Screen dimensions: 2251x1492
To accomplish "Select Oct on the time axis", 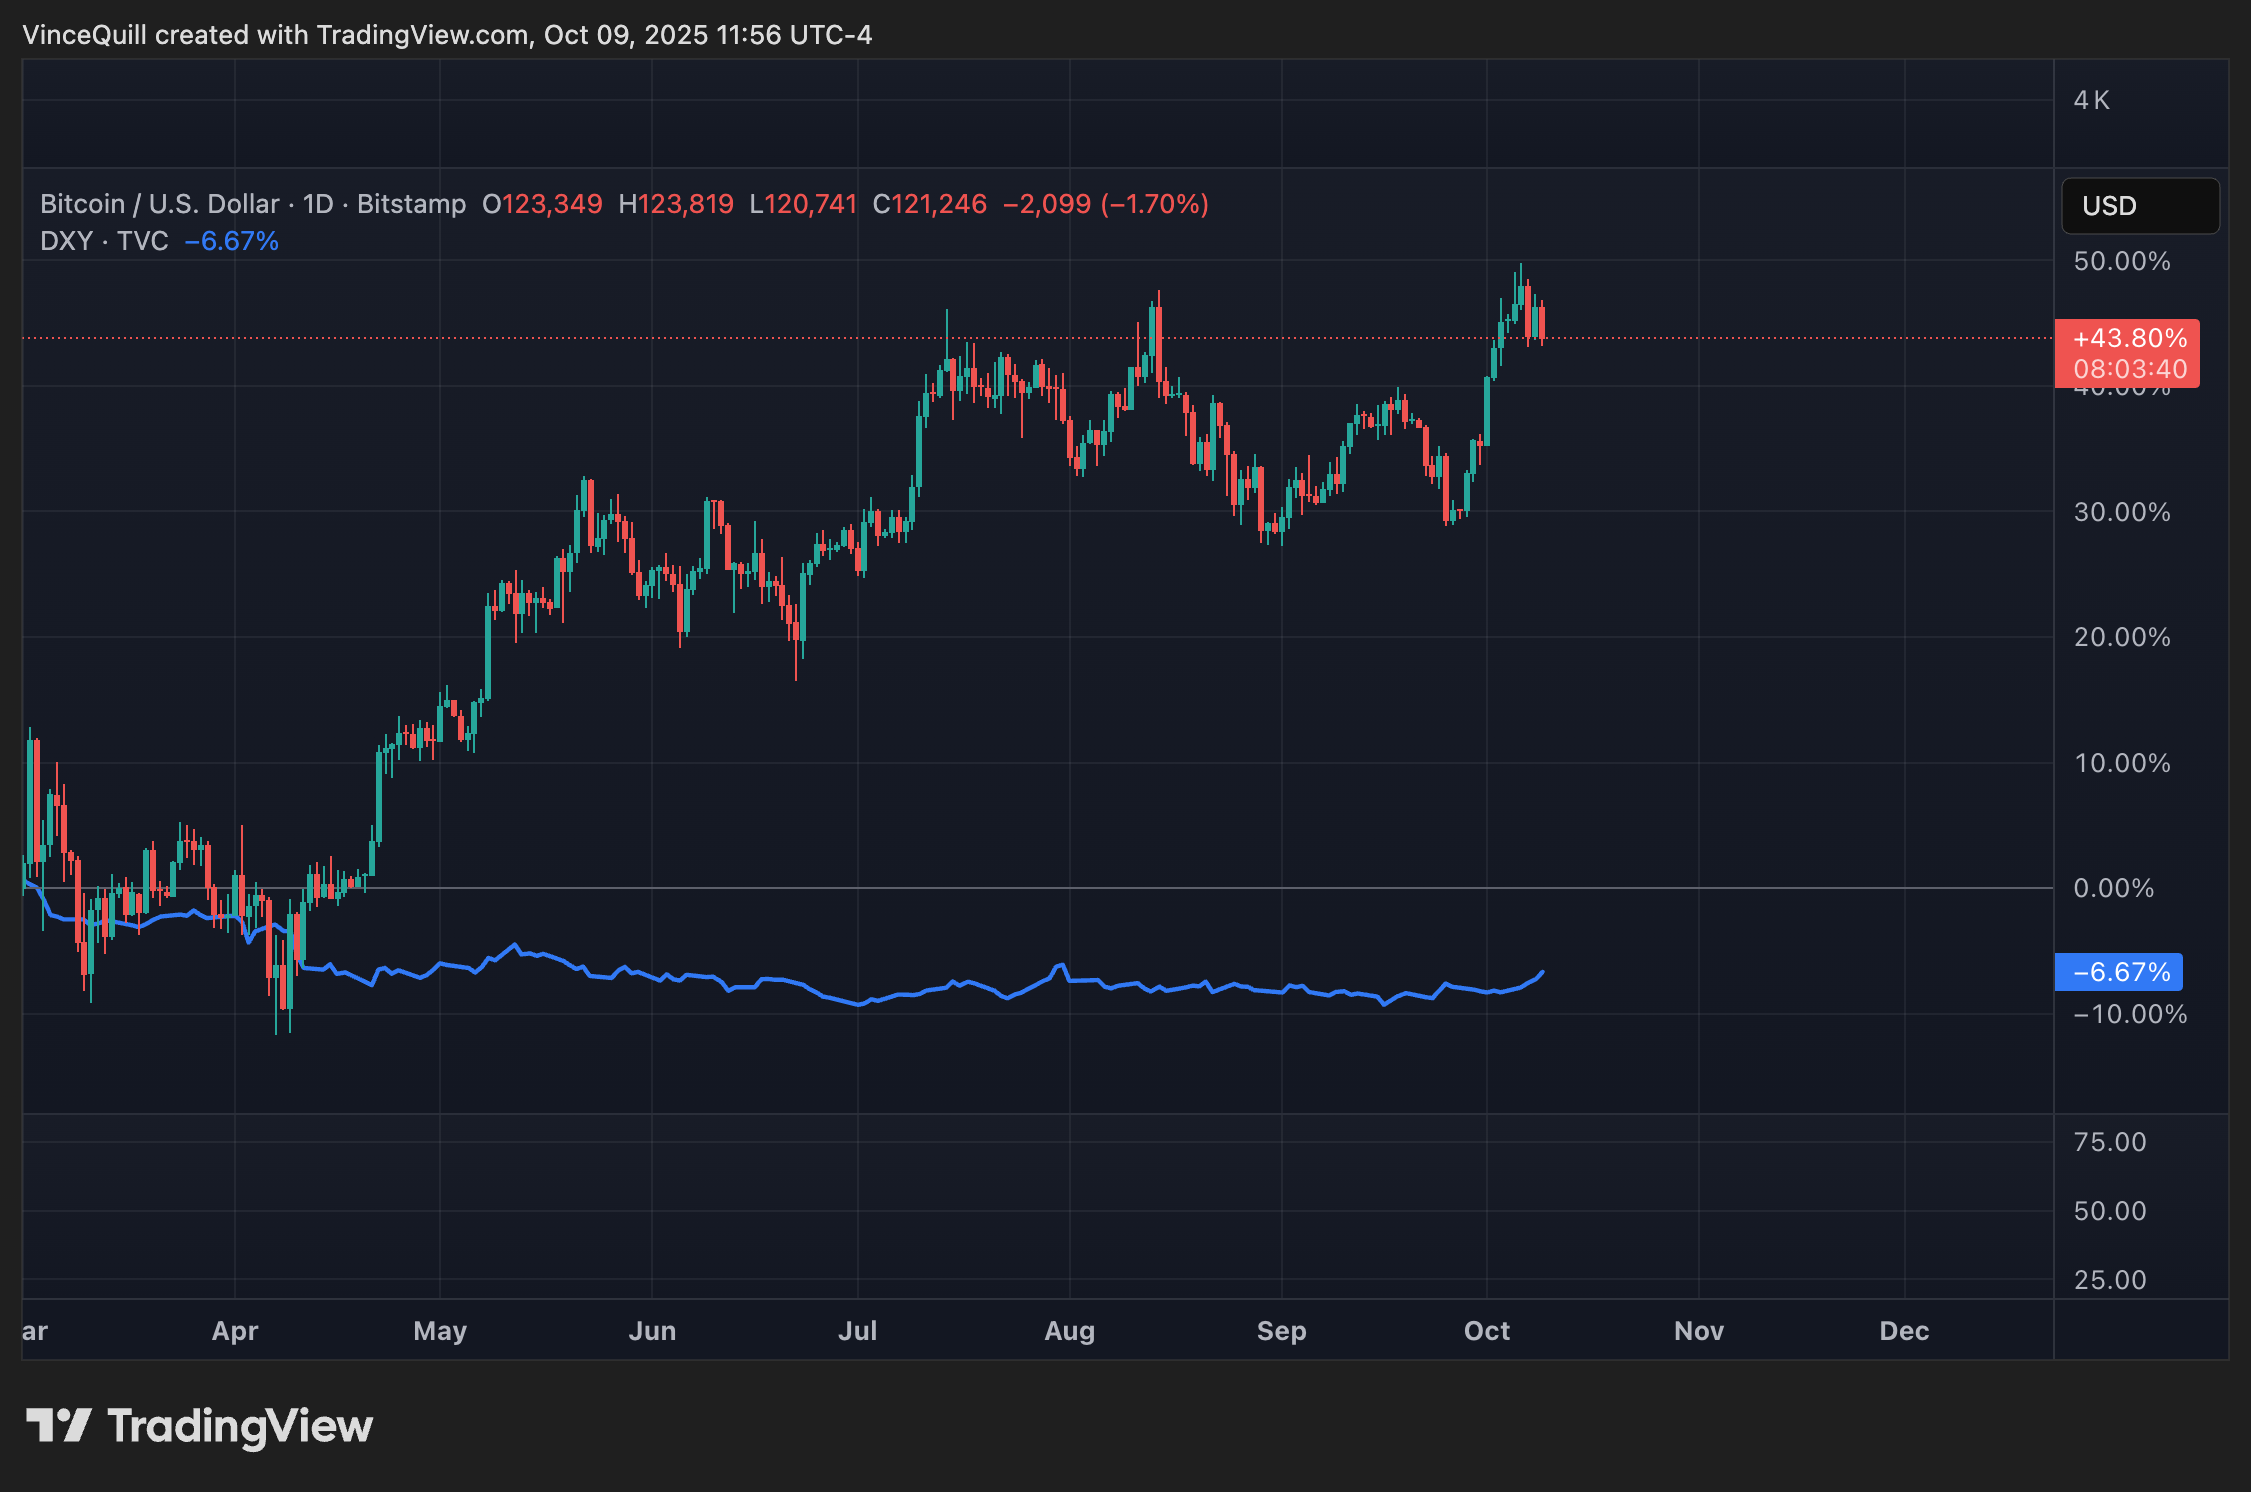I will (1486, 1331).
